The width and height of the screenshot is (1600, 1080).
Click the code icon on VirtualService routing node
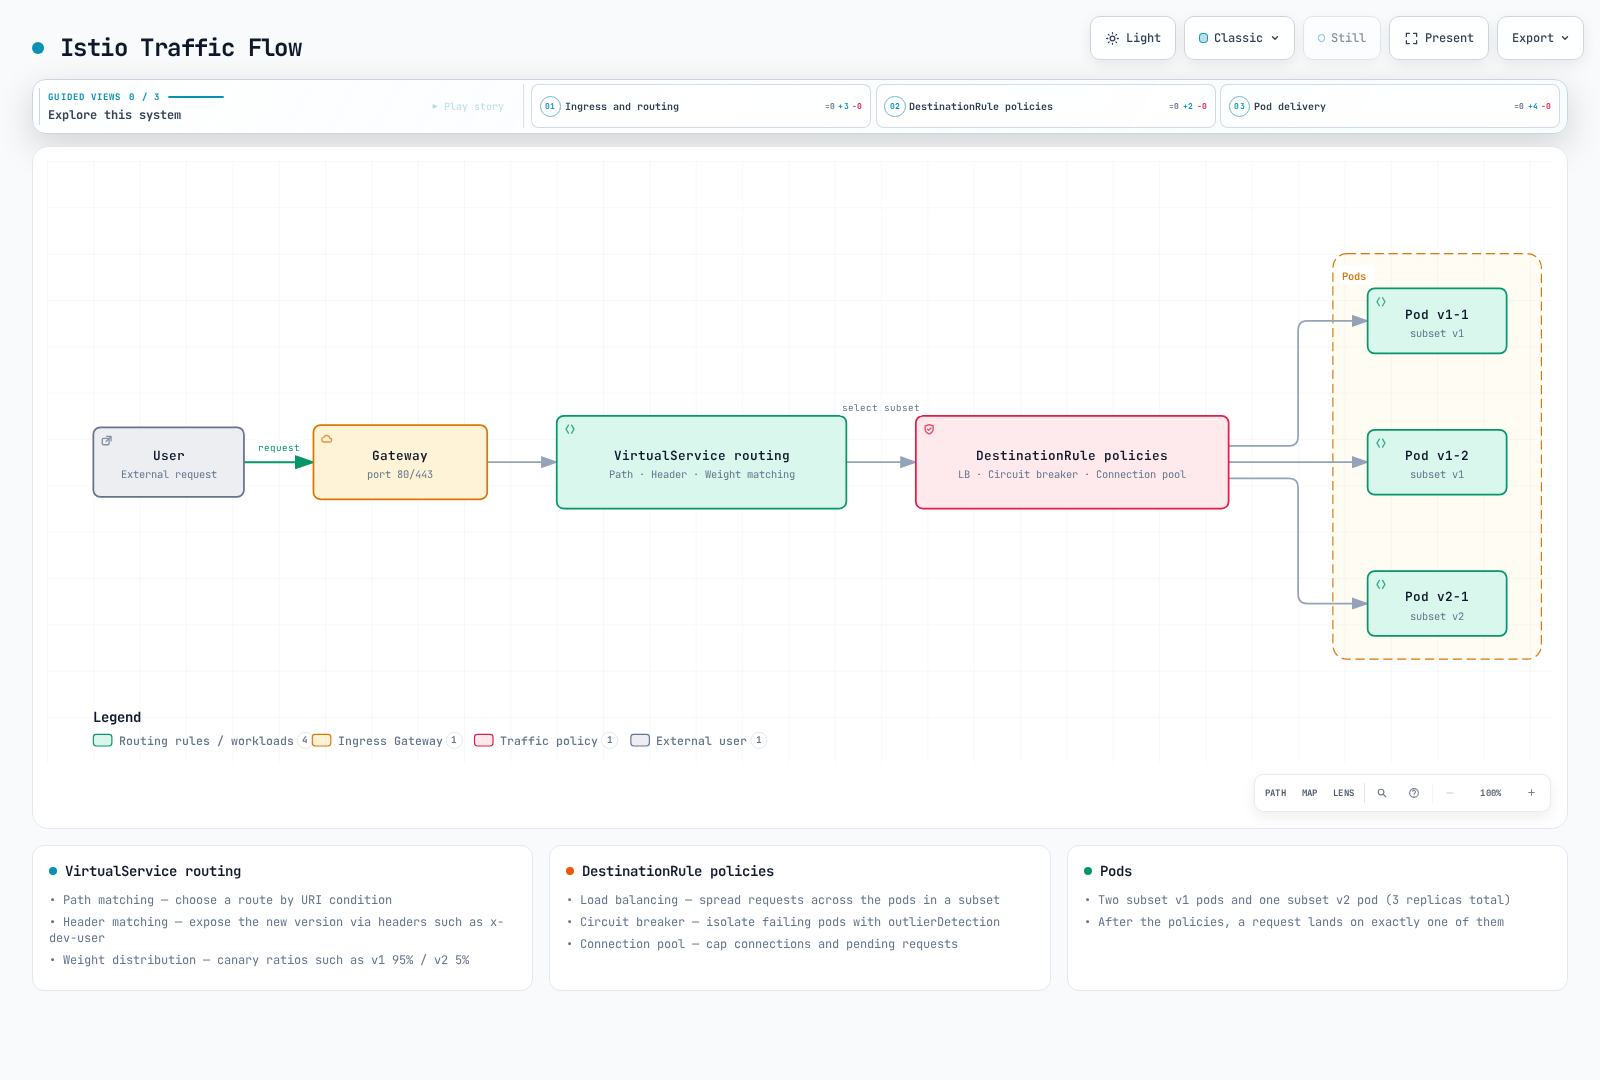click(x=570, y=429)
